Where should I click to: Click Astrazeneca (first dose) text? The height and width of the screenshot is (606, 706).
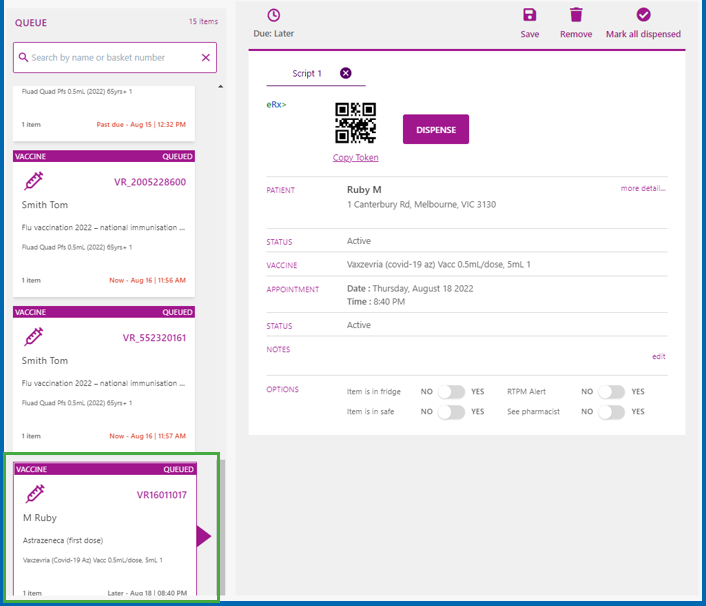pyautogui.click(x=63, y=540)
